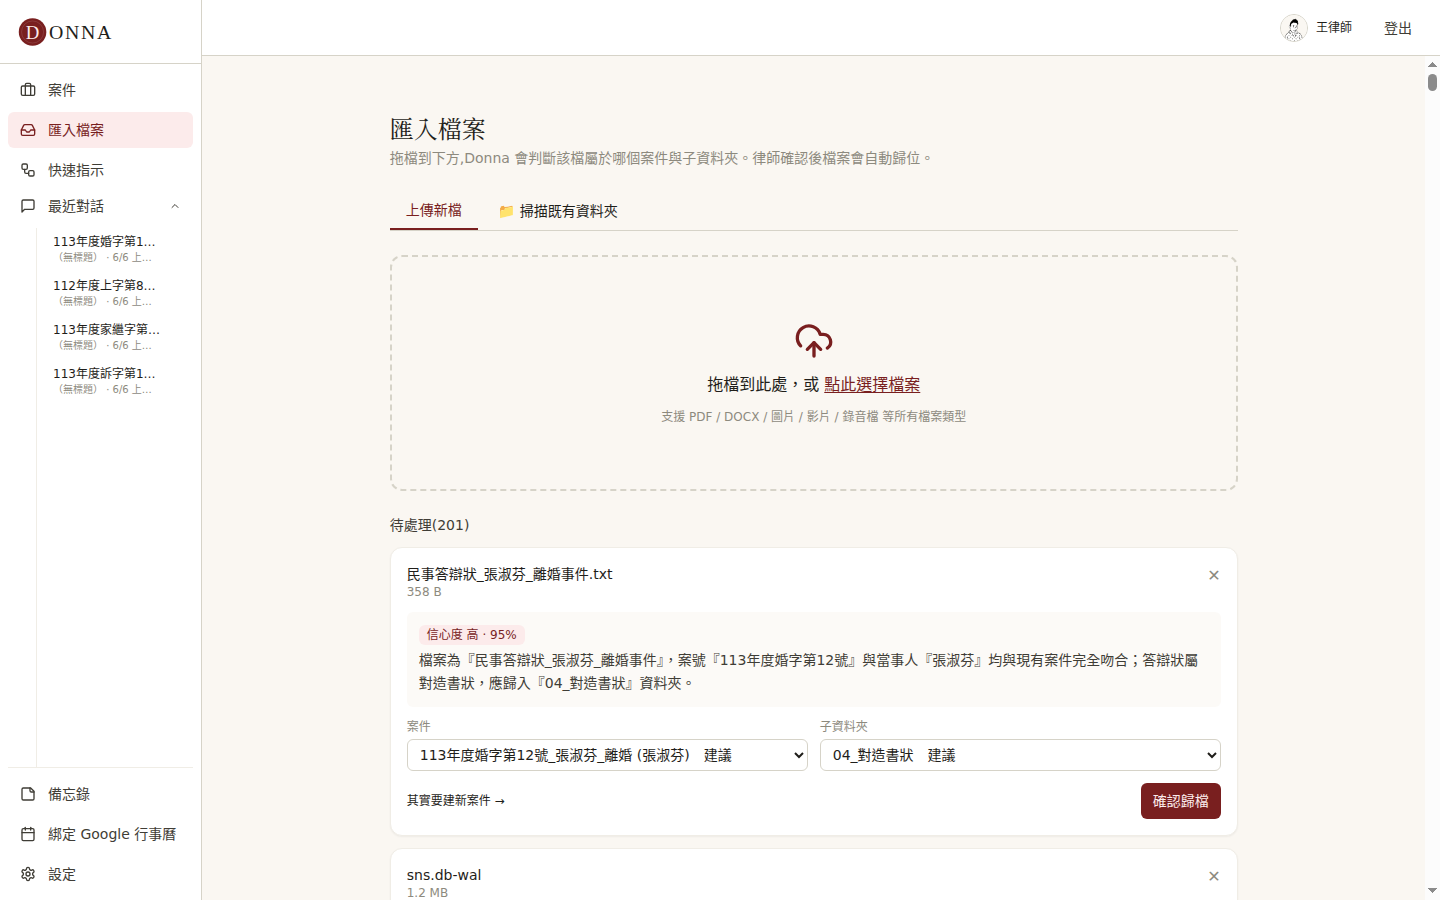
Task: Switch to the 上傳新檔 tab
Action: click(434, 210)
